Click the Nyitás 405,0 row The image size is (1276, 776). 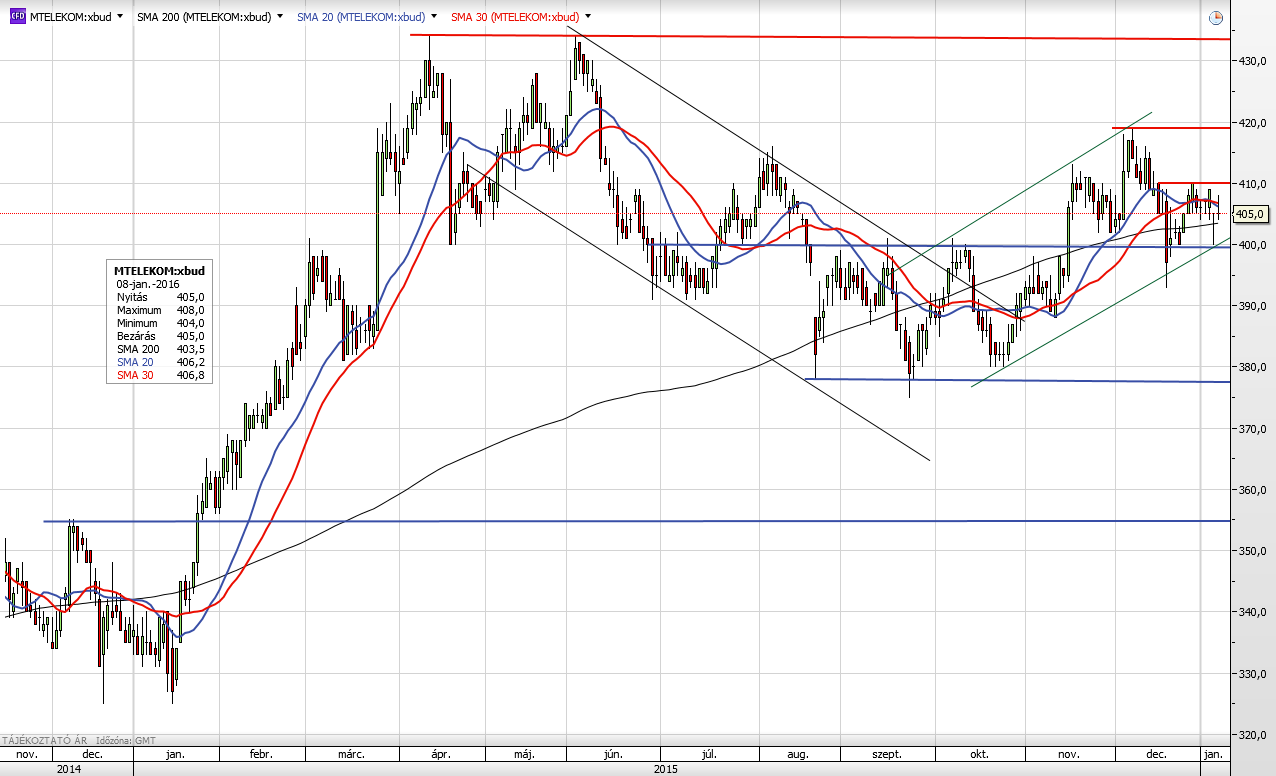160,297
